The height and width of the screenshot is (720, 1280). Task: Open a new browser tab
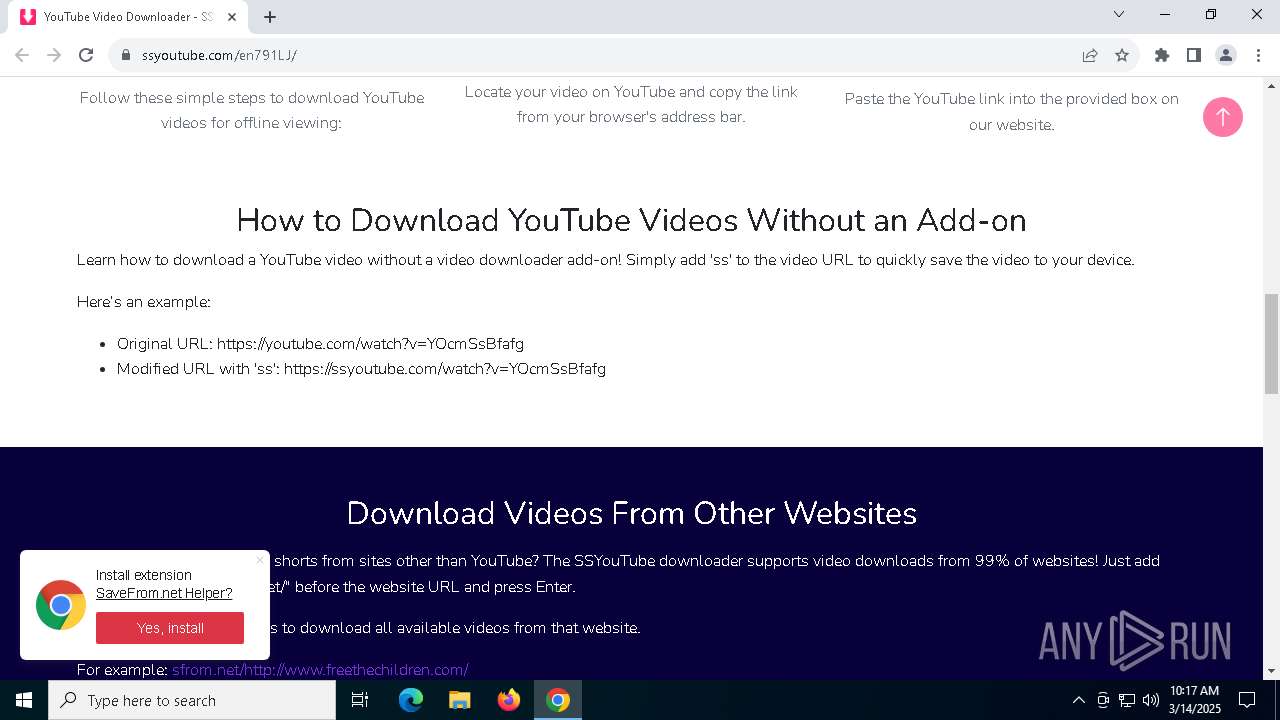(x=270, y=17)
